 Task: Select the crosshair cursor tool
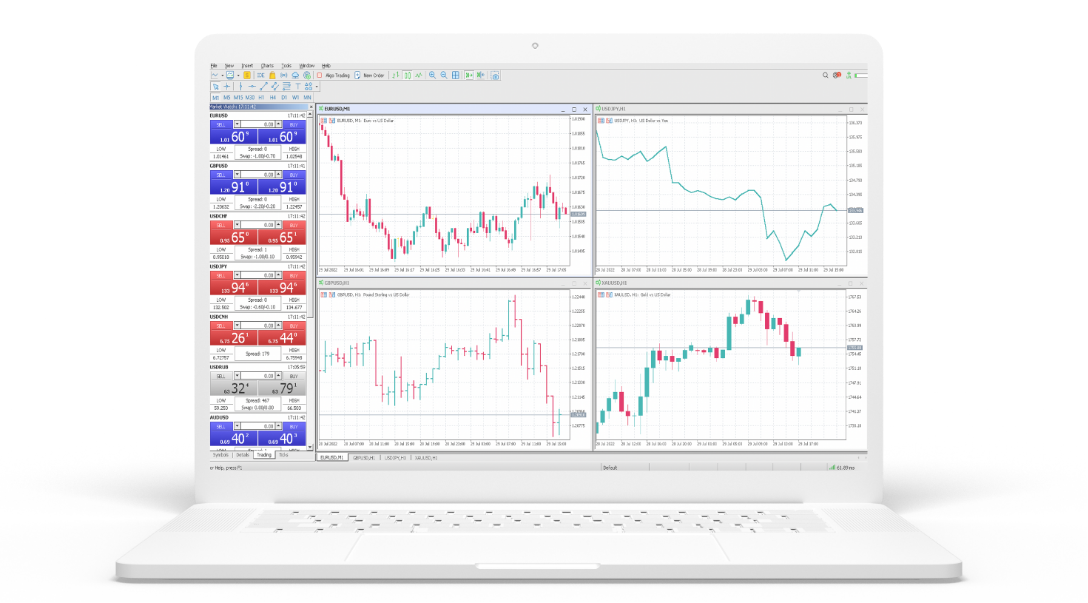click(226, 86)
